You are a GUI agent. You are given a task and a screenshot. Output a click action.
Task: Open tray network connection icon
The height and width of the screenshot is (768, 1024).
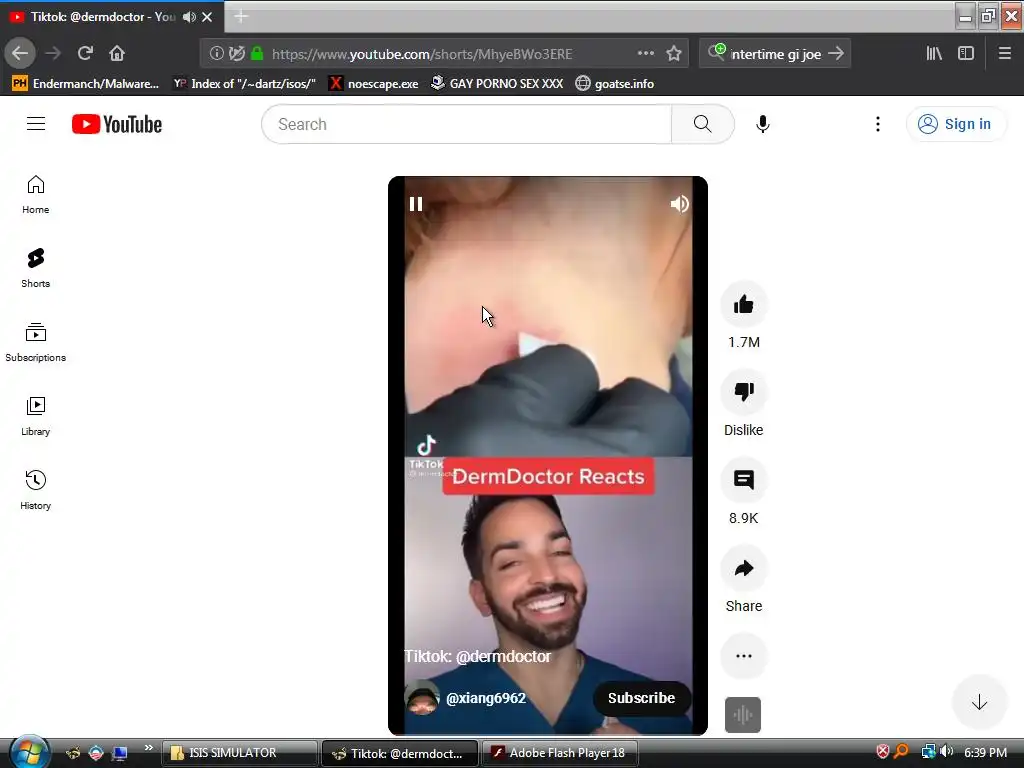[x=928, y=752]
